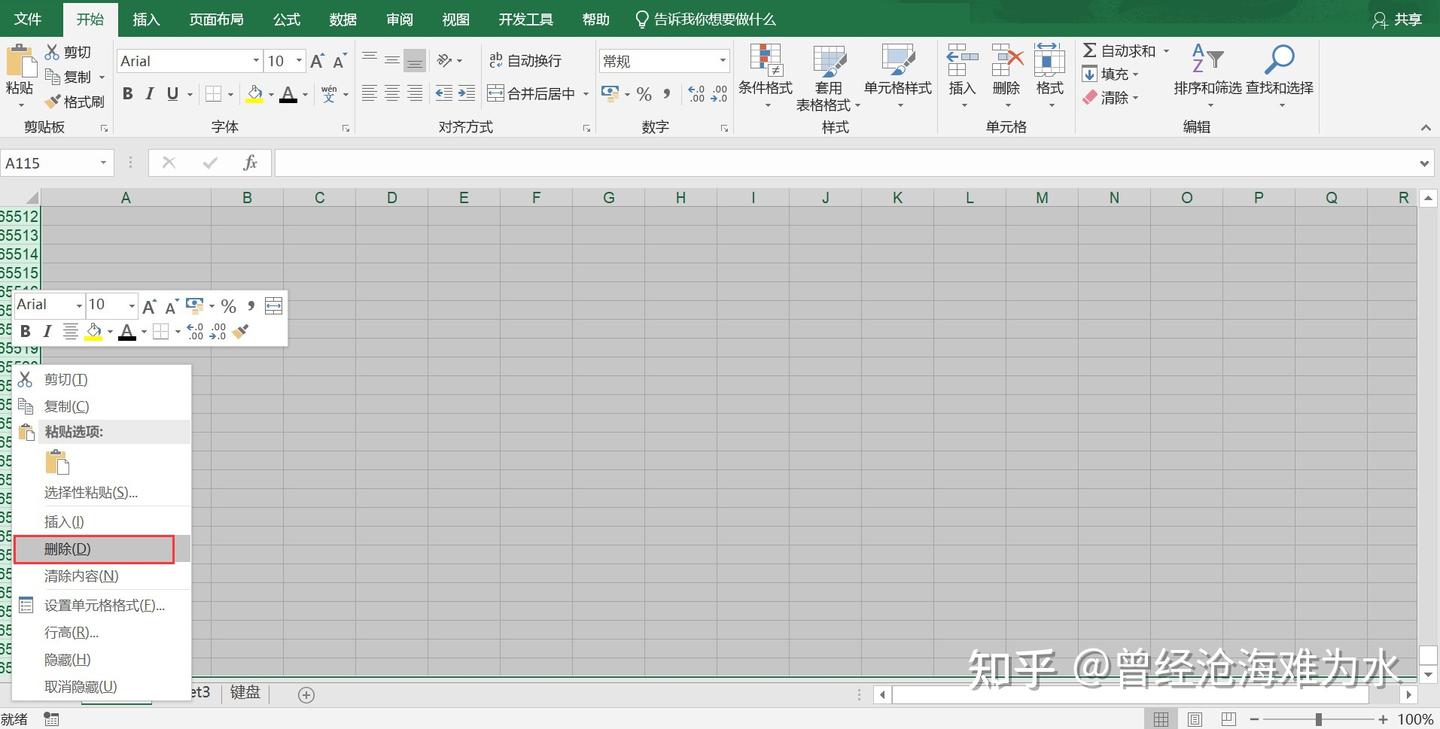1440x729 pixels.
Task: Click the ribbon Cut (剪切) scissors button
Action: click(x=67, y=52)
